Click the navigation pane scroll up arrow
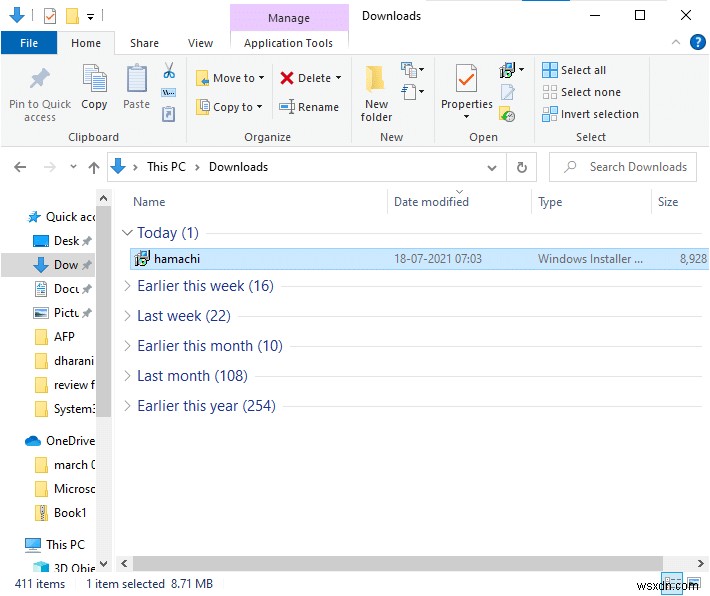 pyautogui.click(x=103, y=198)
